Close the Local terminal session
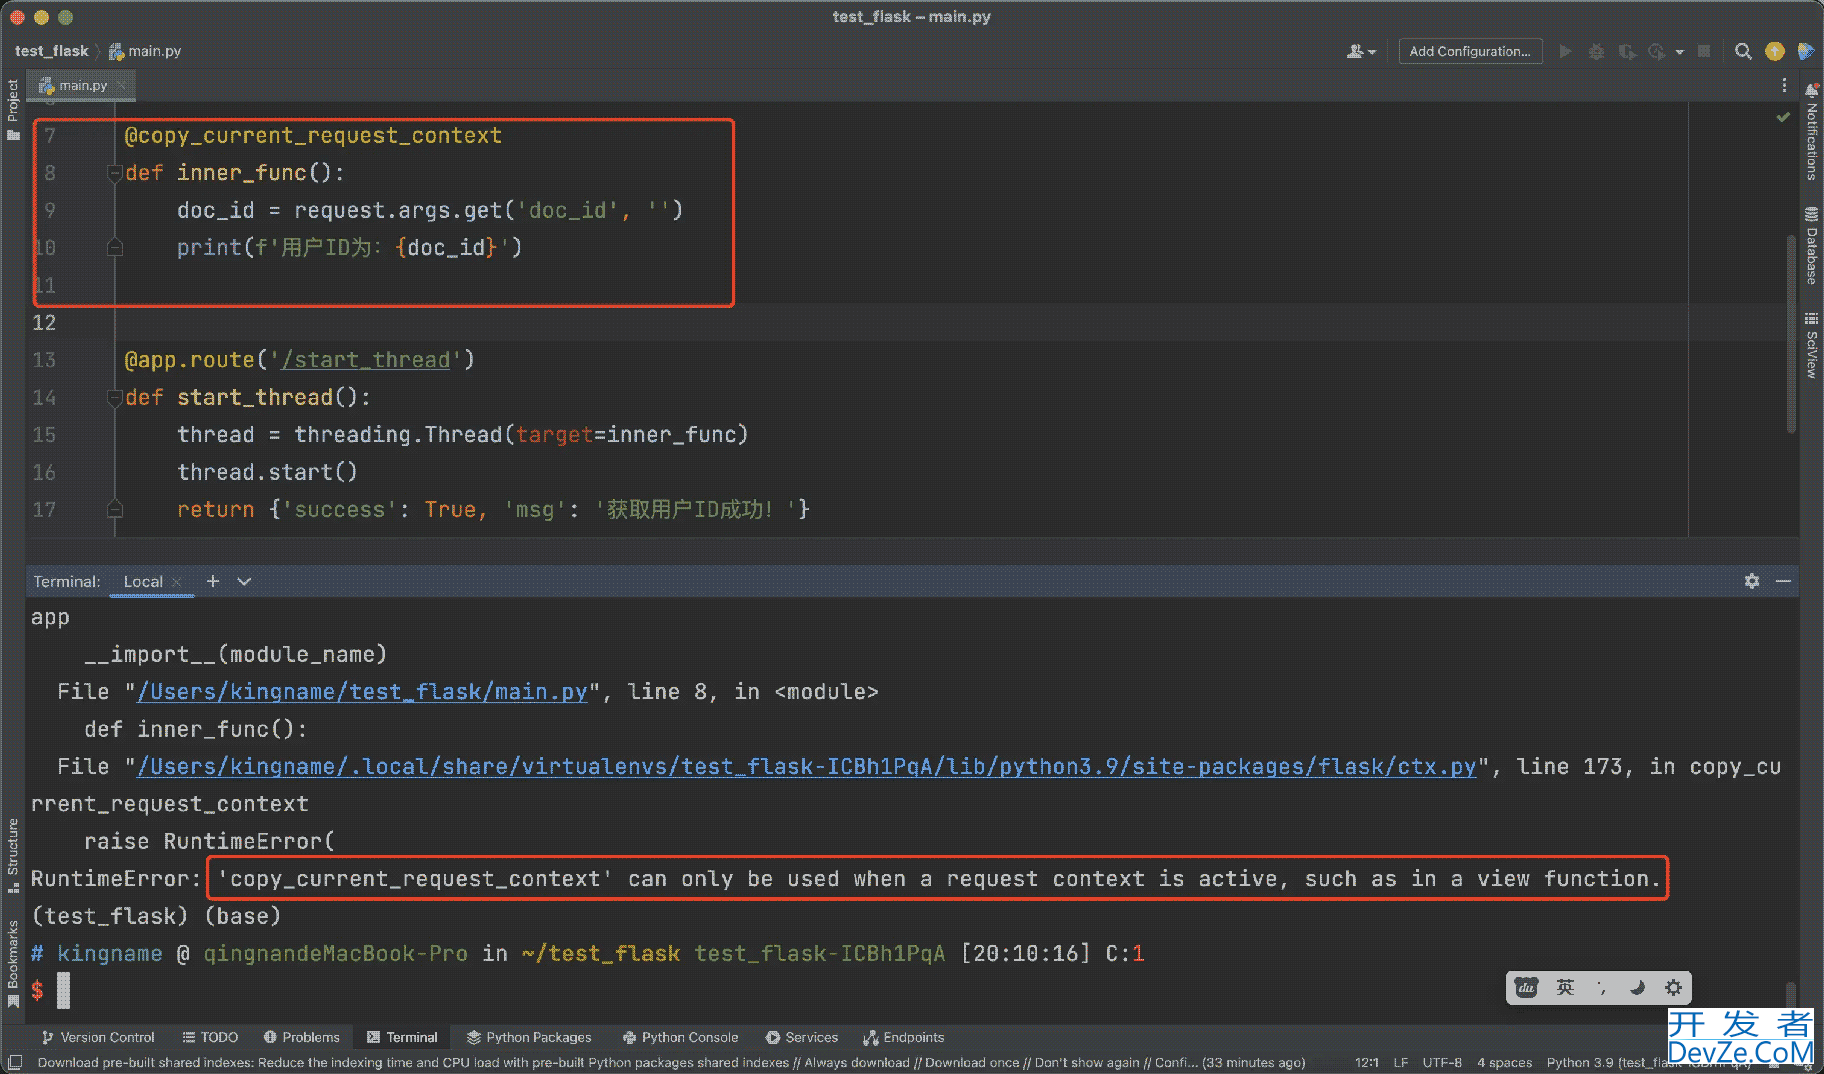 coord(177,582)
